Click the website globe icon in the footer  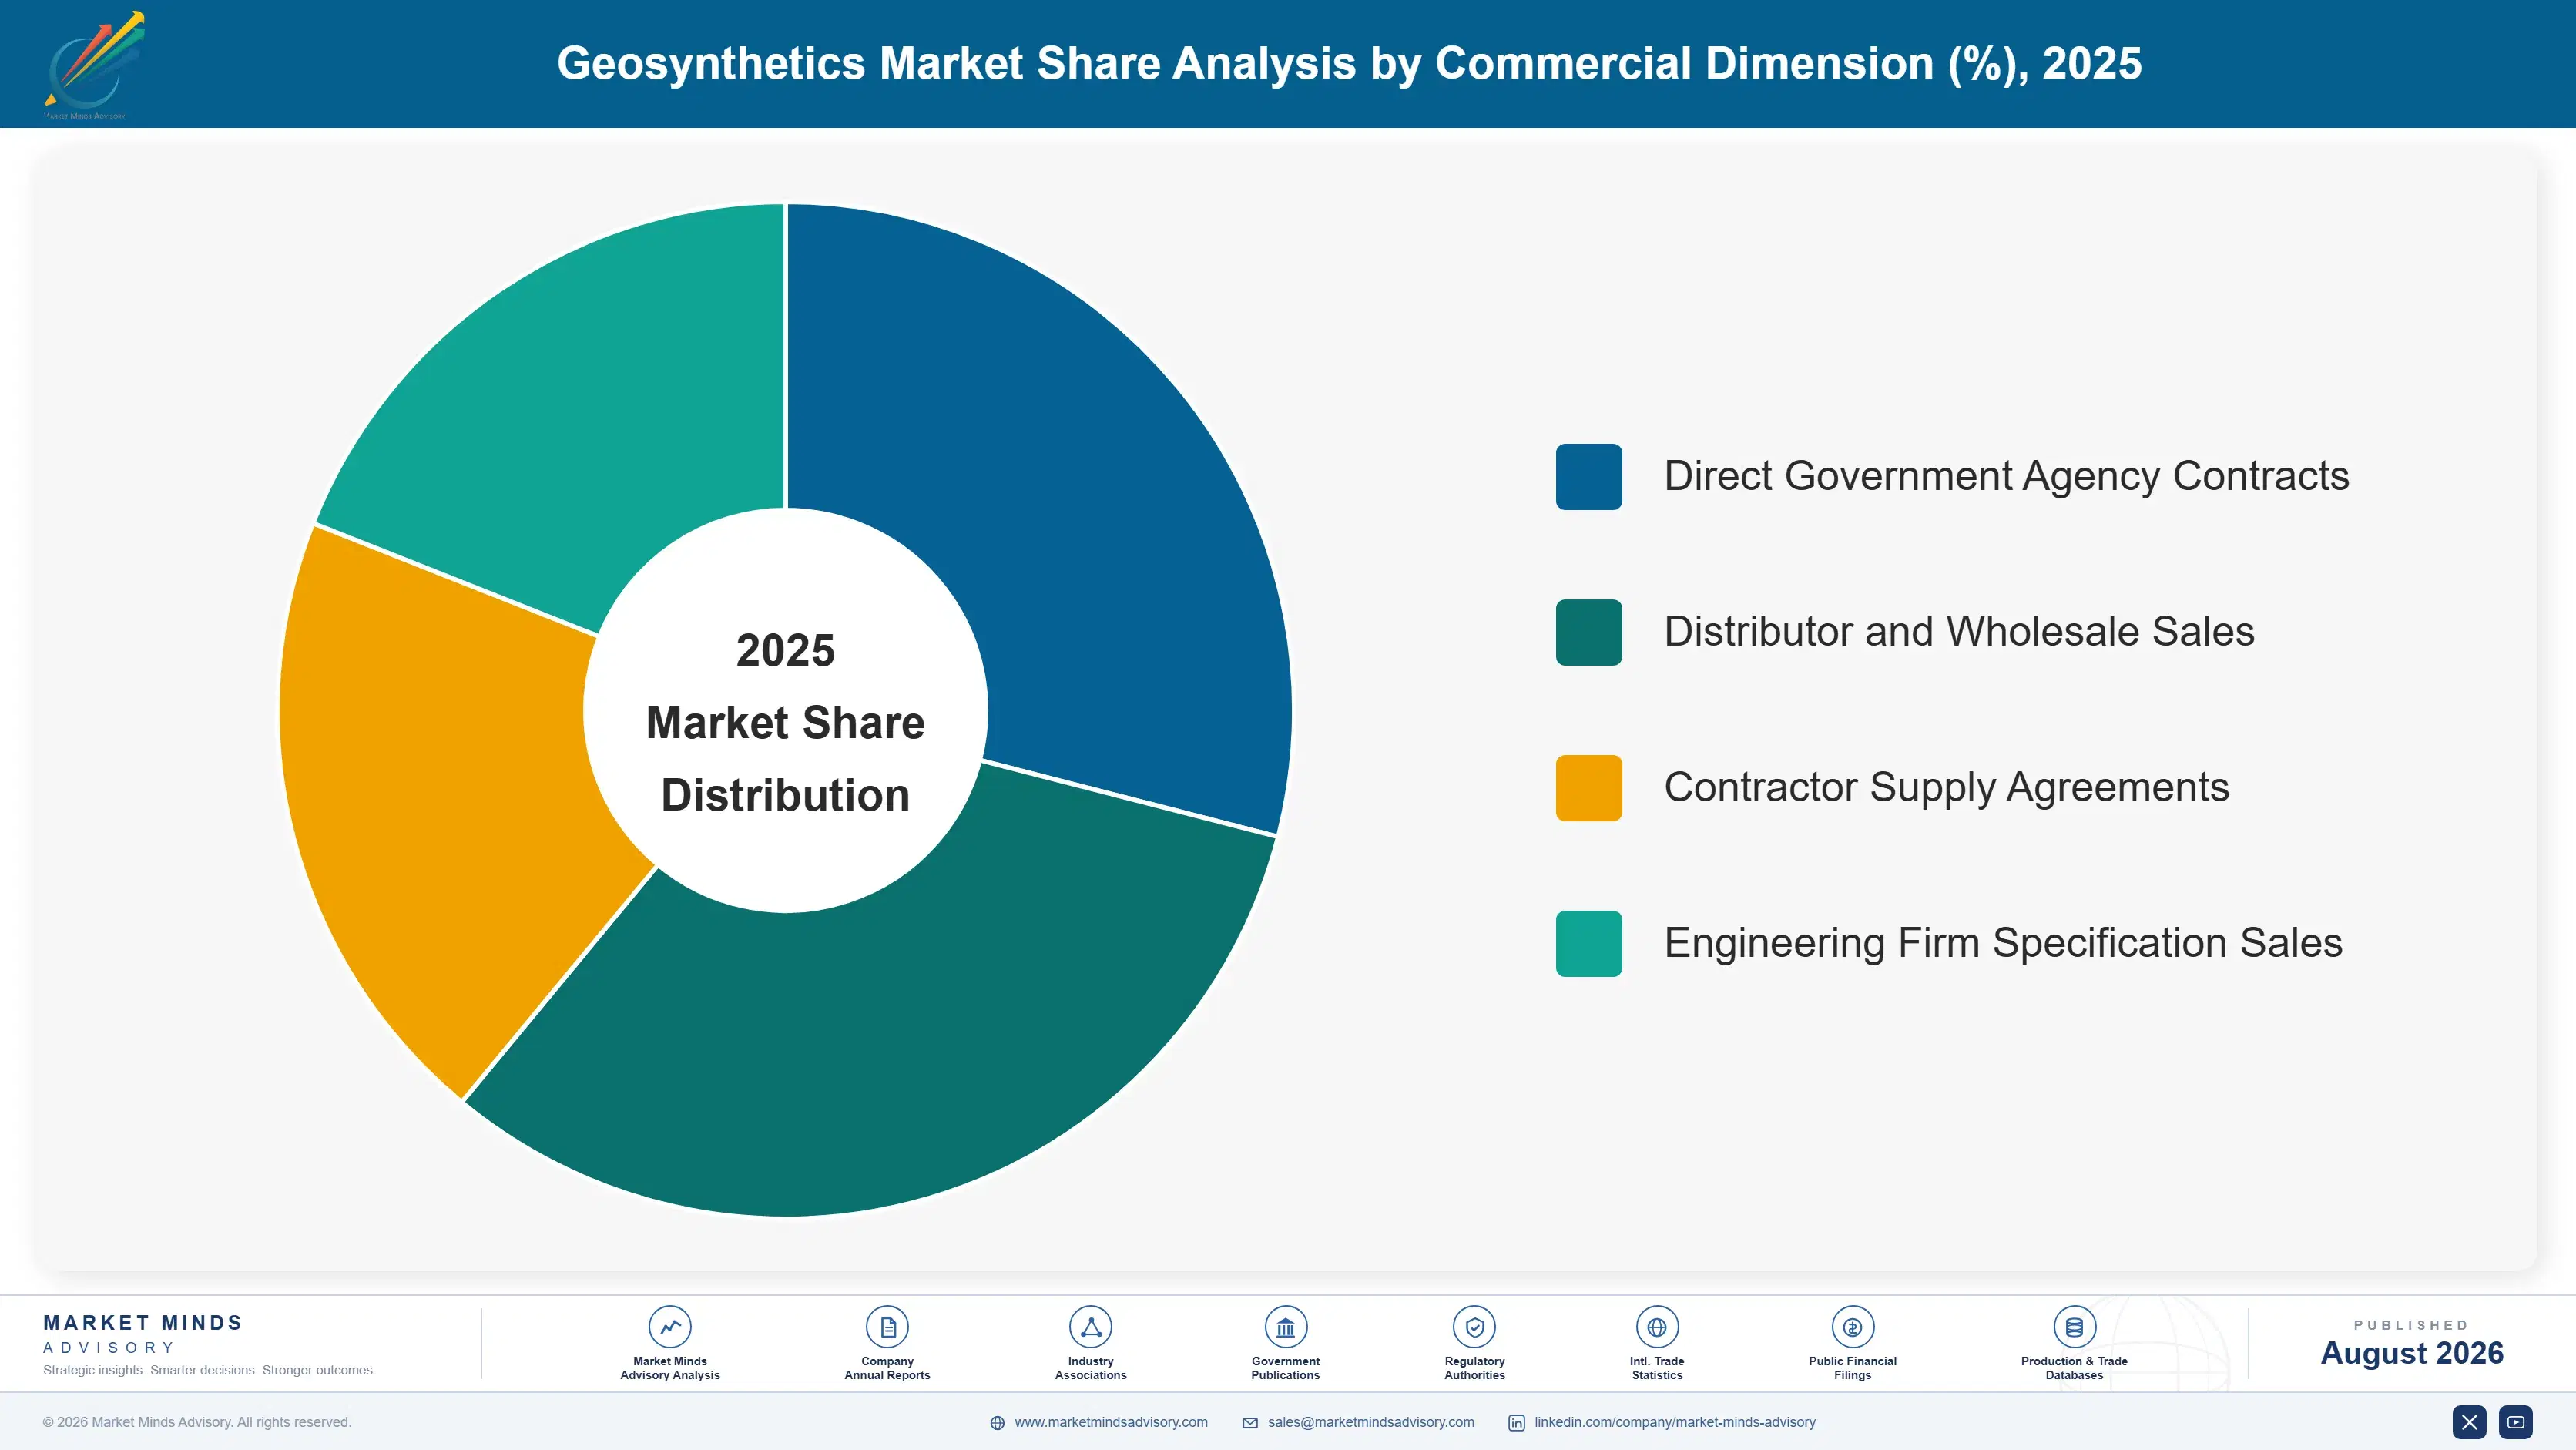pos(997,1423)
